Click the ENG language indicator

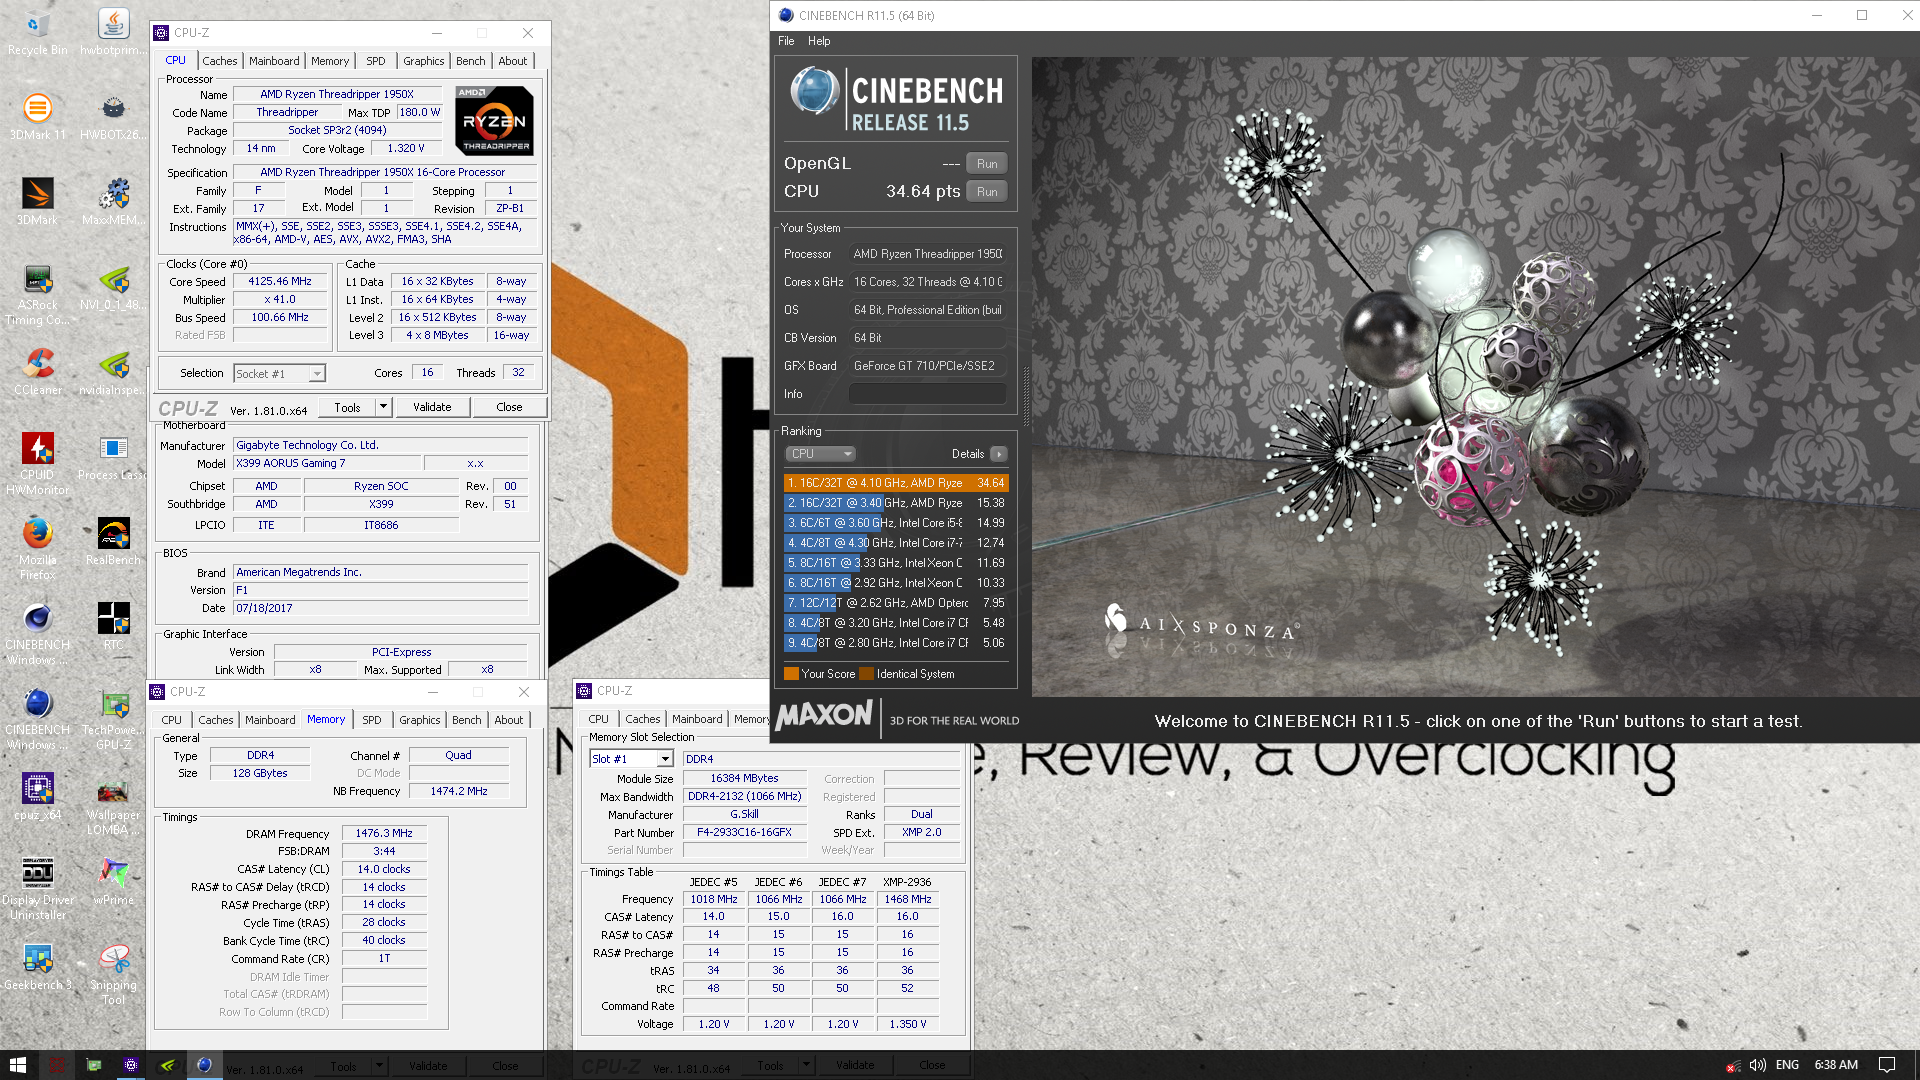pyautogui.click(x=1787, y=1065)
